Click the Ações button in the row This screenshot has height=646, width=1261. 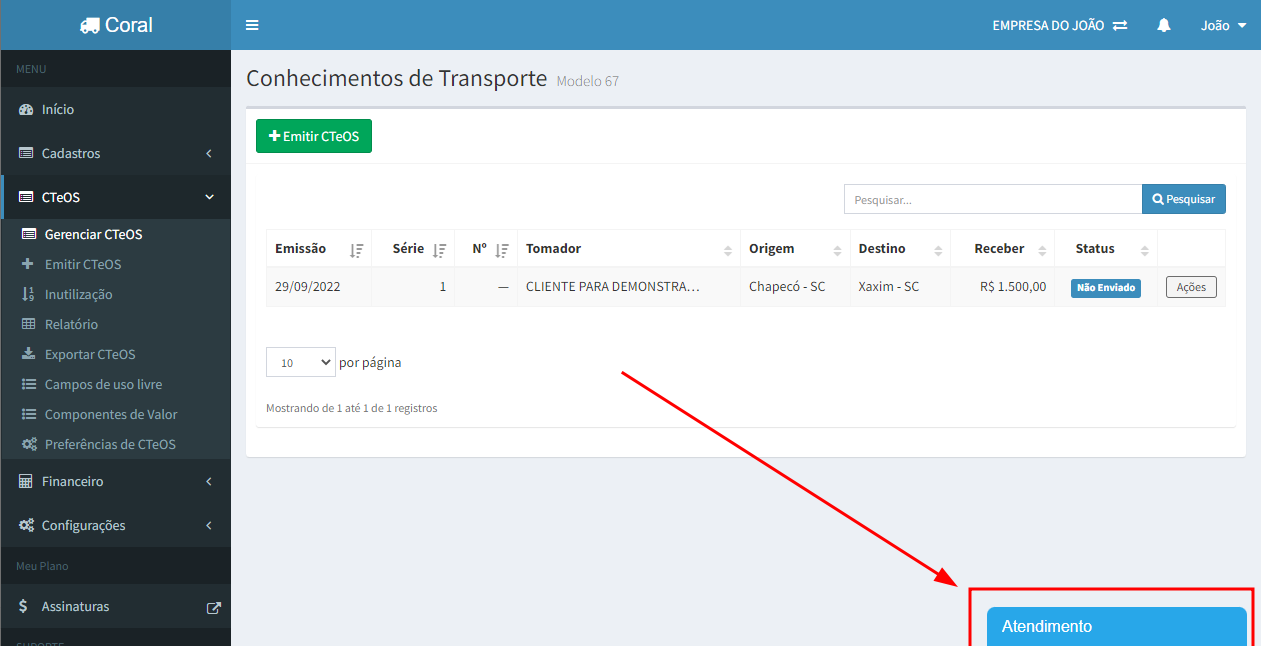tap(1190, 287)
